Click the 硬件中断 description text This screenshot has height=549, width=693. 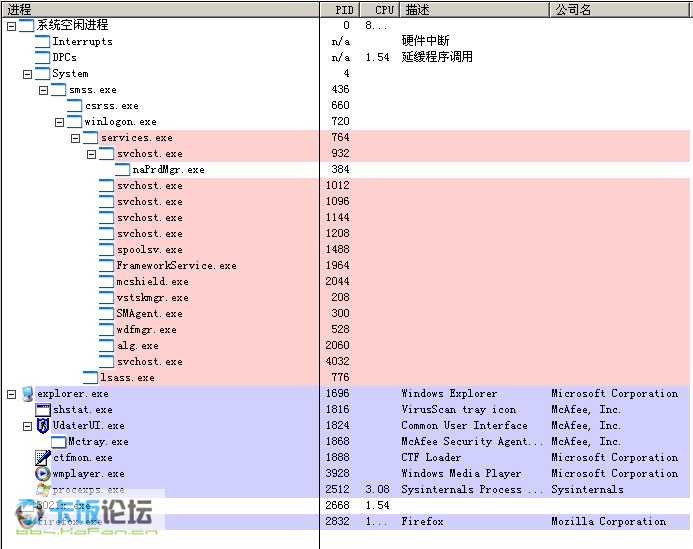tap(425, 41)
